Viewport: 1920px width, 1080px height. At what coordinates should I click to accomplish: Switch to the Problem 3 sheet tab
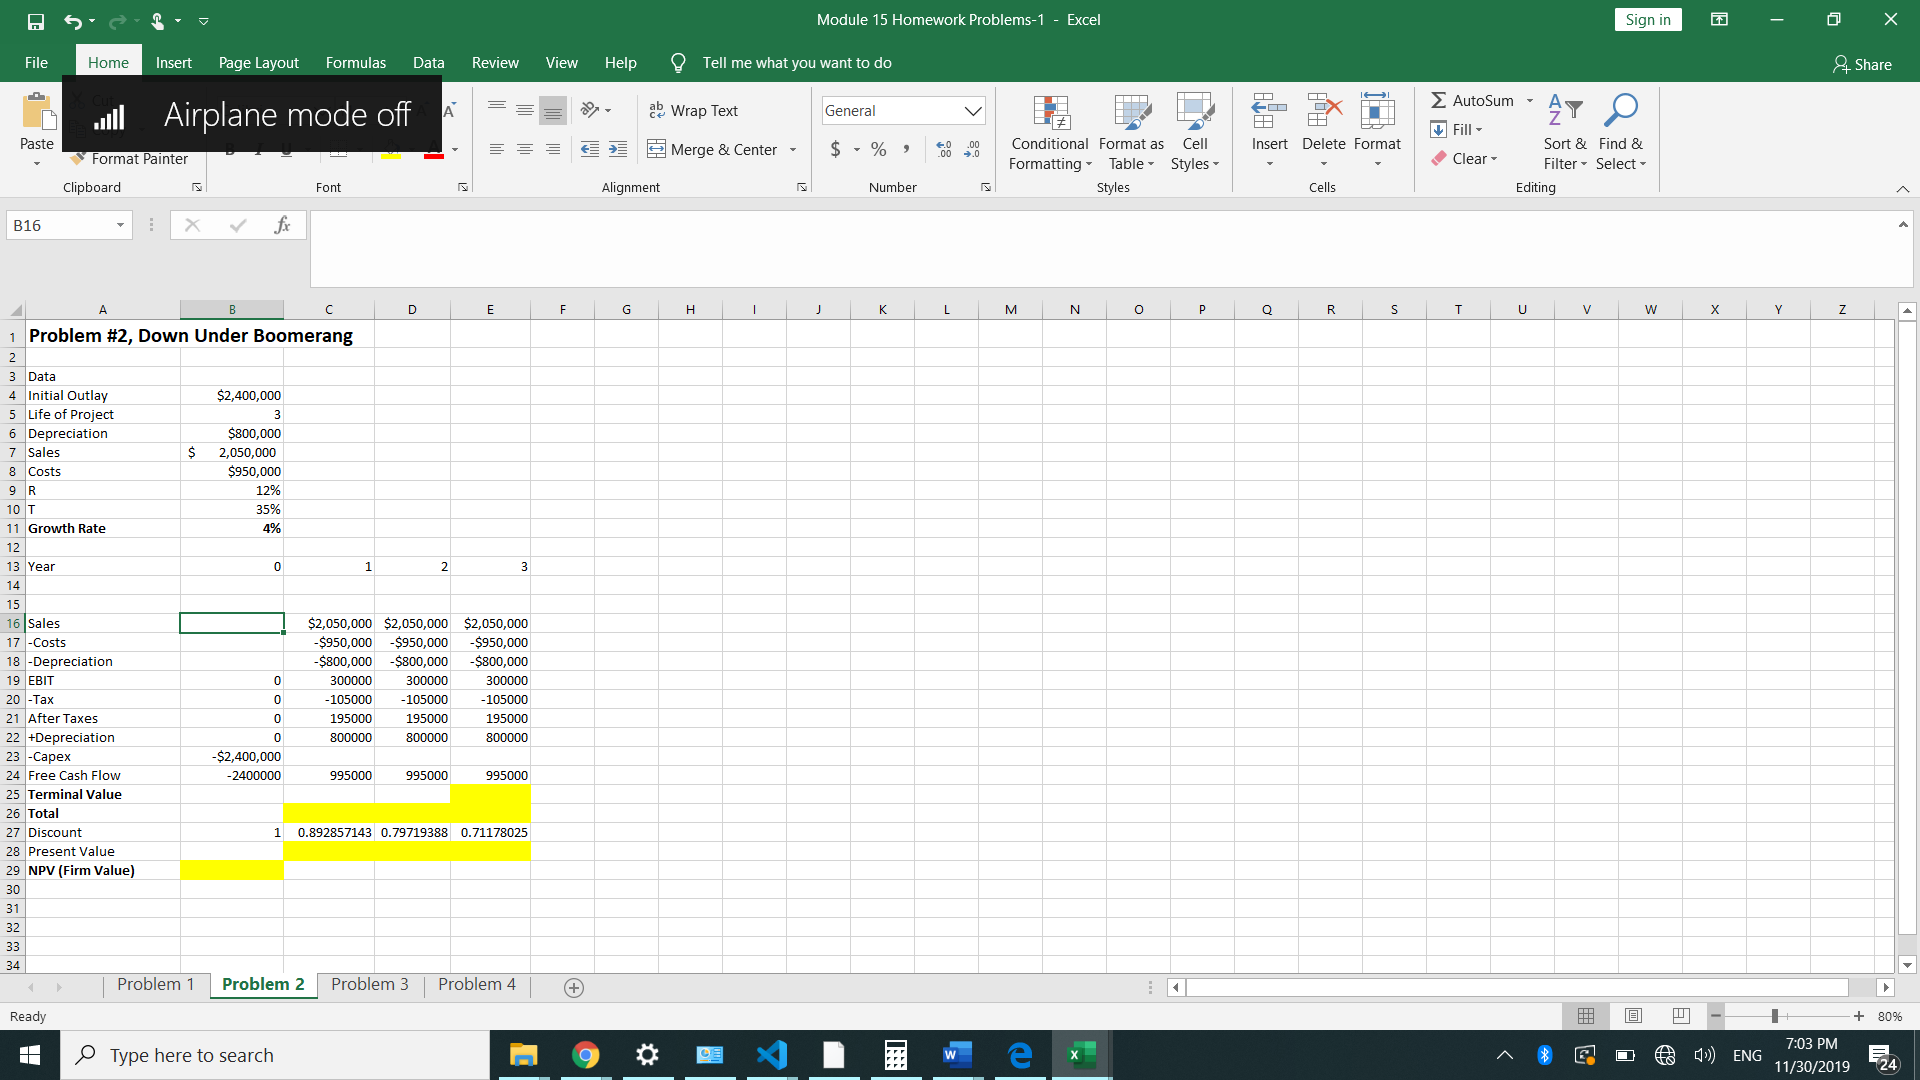tap(369, 984)
